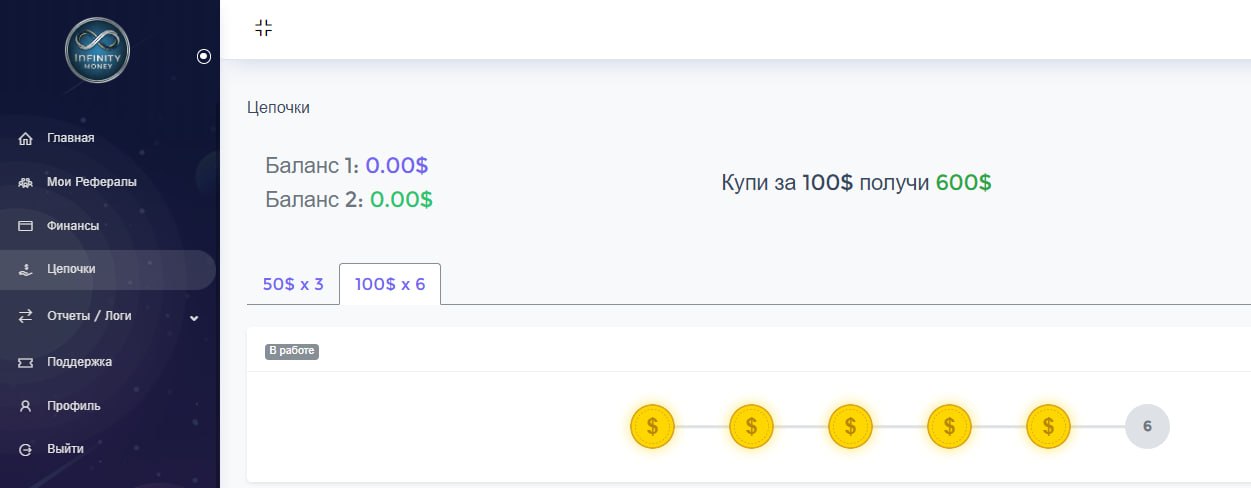The image size is (1251, 488).
Task: Click the В работе status badge
Action: (x=292, y=352)
